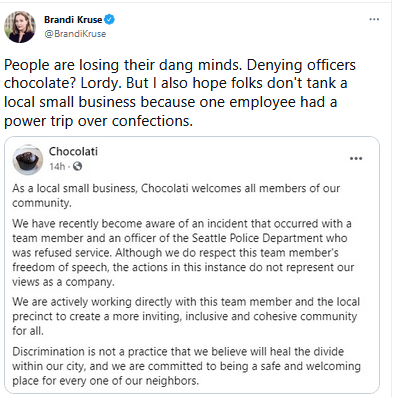Click the Brandi Kruse display name
This screenshot has height=397, width=393.
coord(73,20)
